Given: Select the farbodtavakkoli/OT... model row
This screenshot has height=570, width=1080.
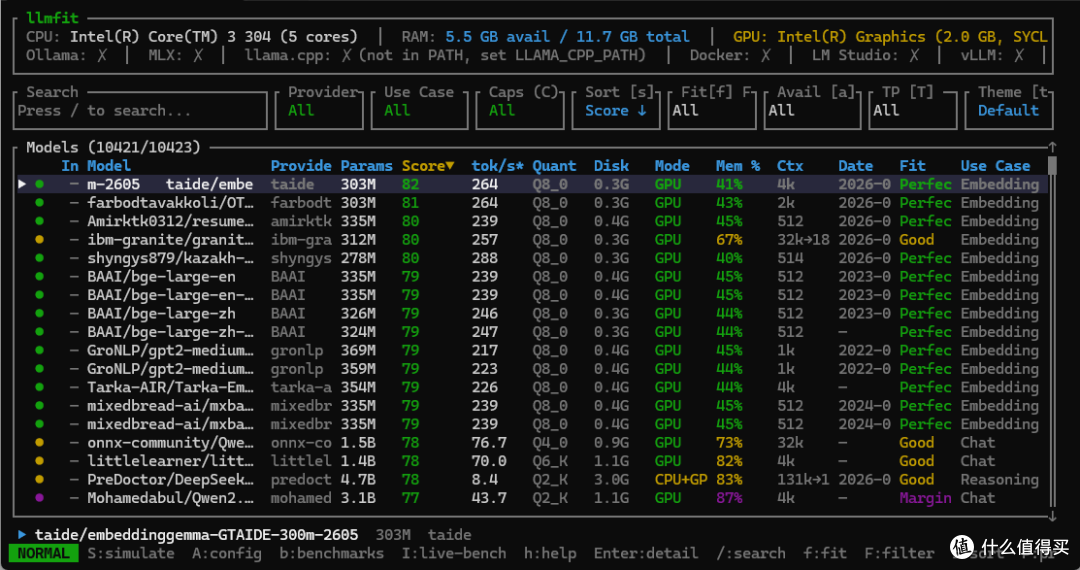Looking at the screenshot, I should (532, 203).
